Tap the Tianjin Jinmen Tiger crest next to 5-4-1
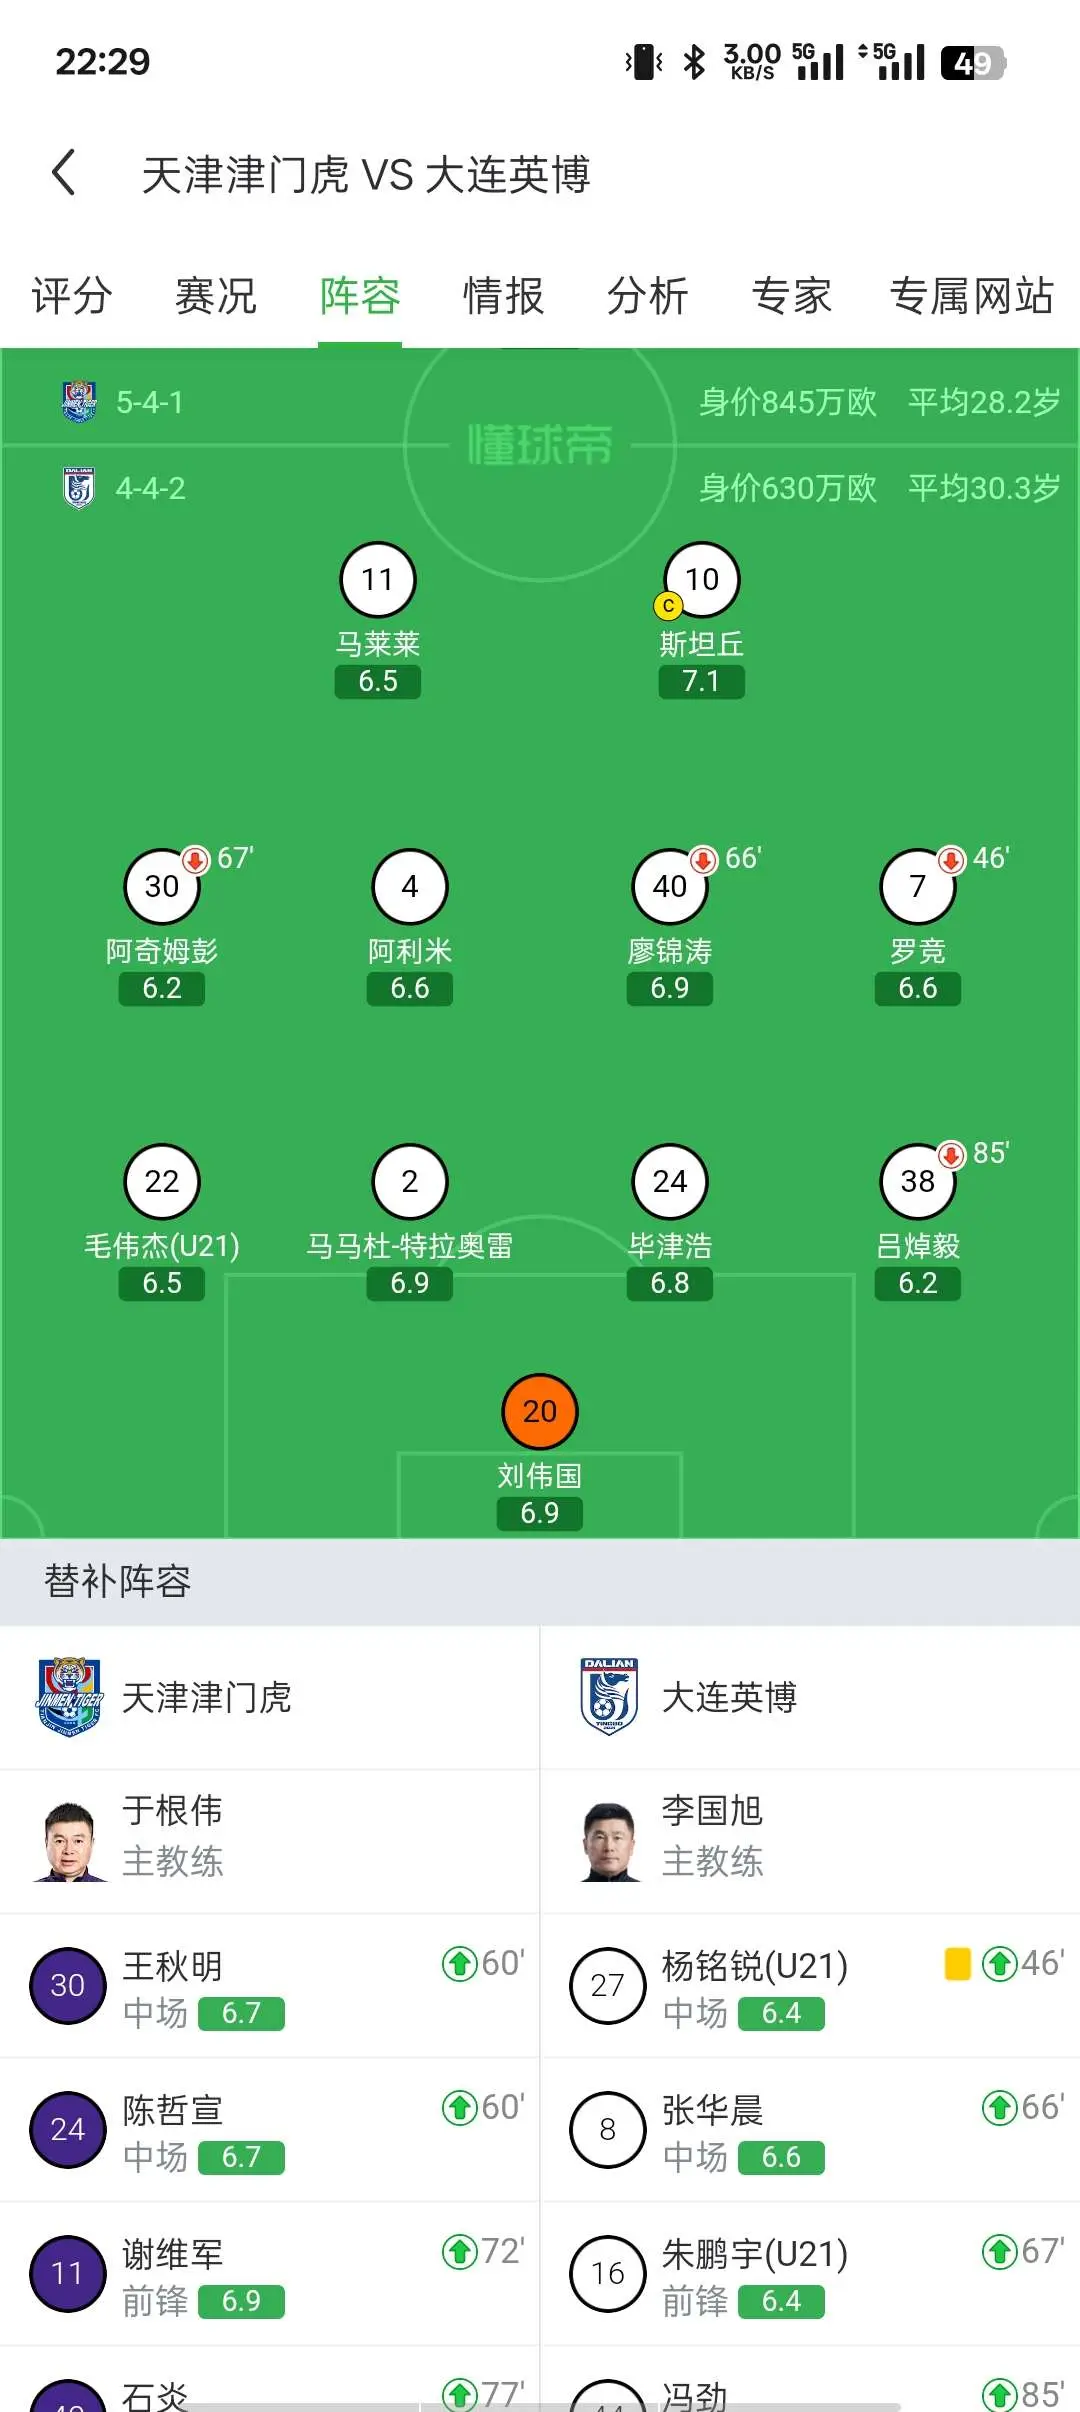The image size is (1080, 2412). coord(79,402)
